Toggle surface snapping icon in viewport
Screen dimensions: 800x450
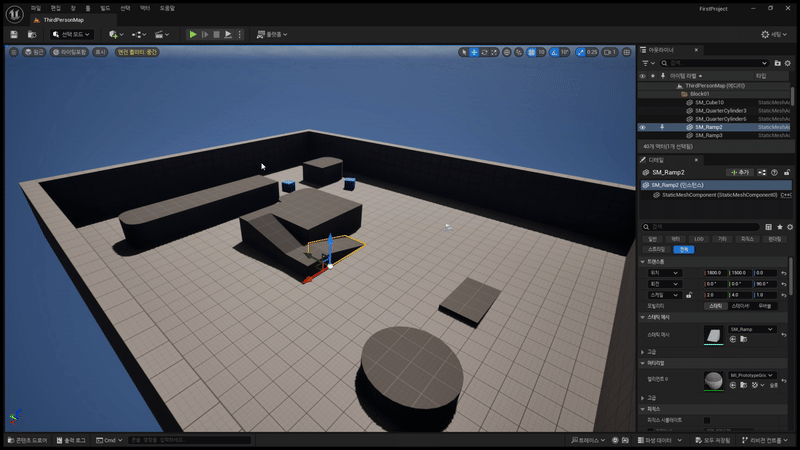point(519,52)
